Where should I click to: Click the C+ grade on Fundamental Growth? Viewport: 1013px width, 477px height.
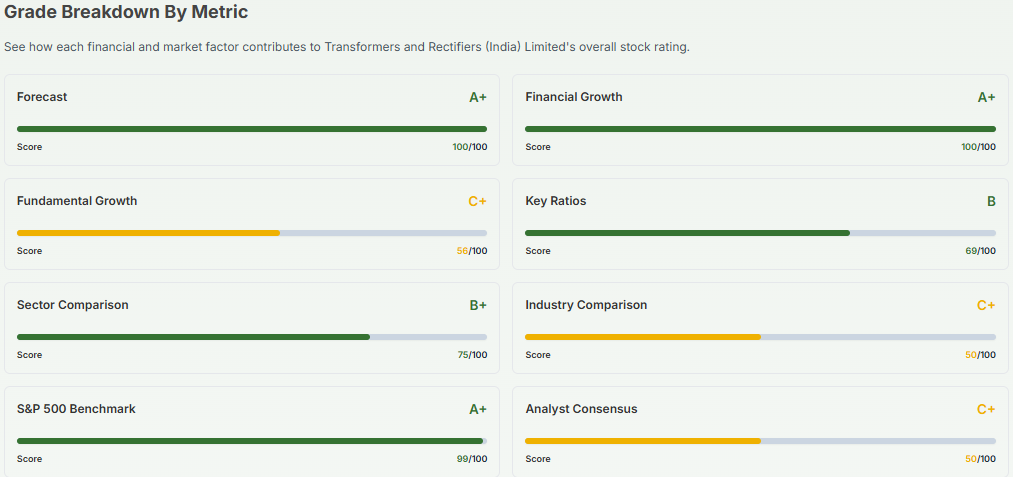click(477, 202)
